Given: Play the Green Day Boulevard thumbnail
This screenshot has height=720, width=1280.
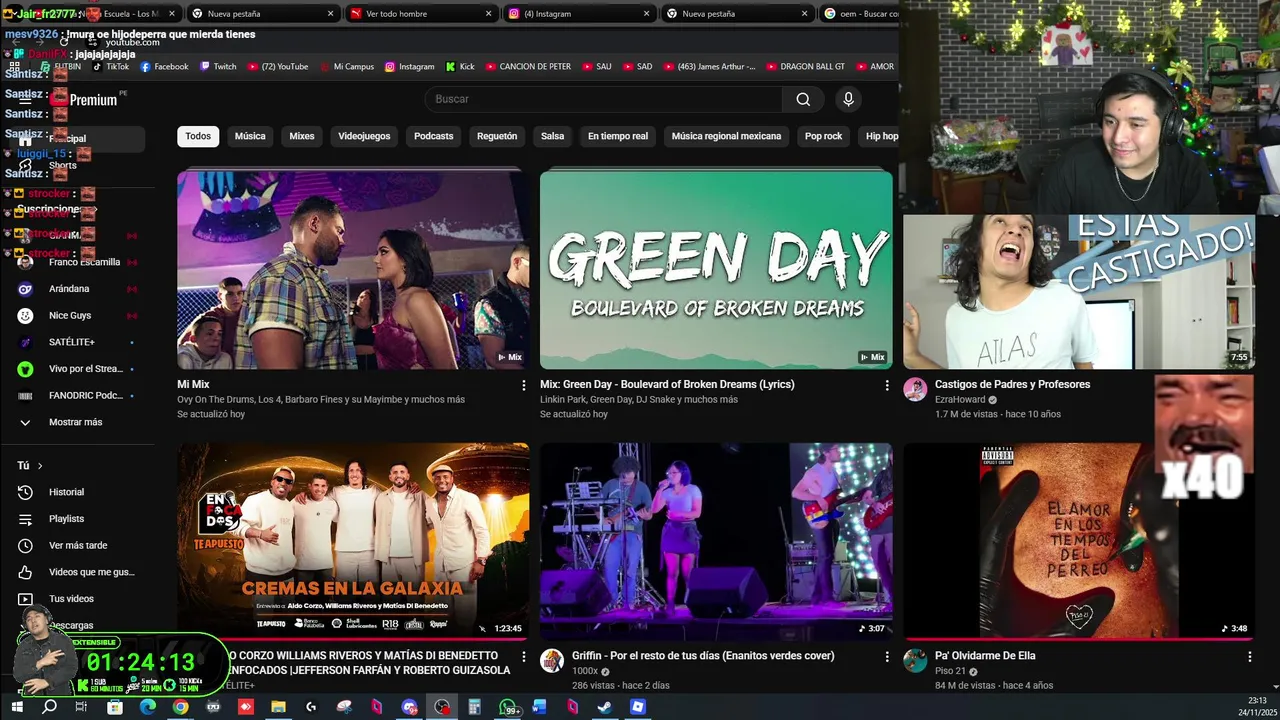Looking at the screenshot, I should [x=716, y=270].
